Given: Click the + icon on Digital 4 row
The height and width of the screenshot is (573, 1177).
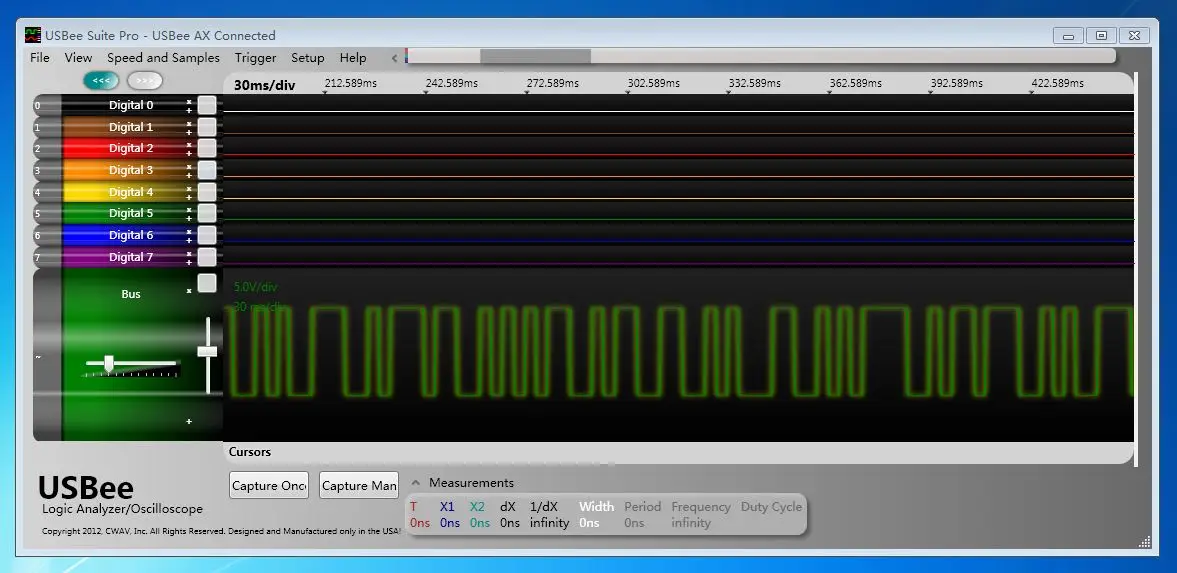Looking at the screenshot, I should coord(189,197).
